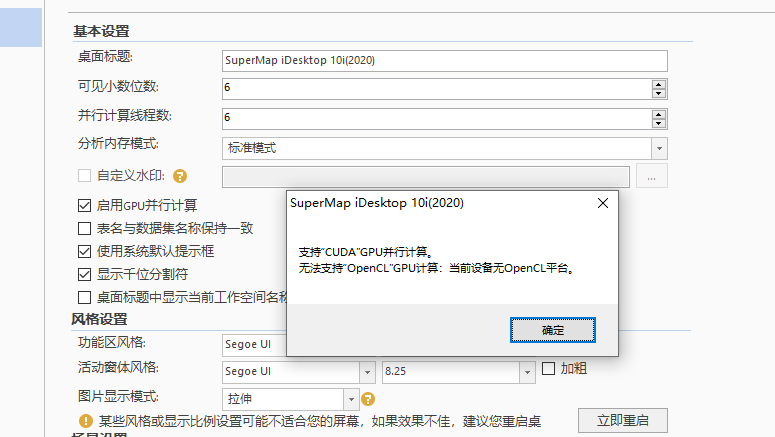The width and height of the screenshot is (775, 437).
Task: Open the 分析内存模式 dropdown
Action: coord(659,148)
